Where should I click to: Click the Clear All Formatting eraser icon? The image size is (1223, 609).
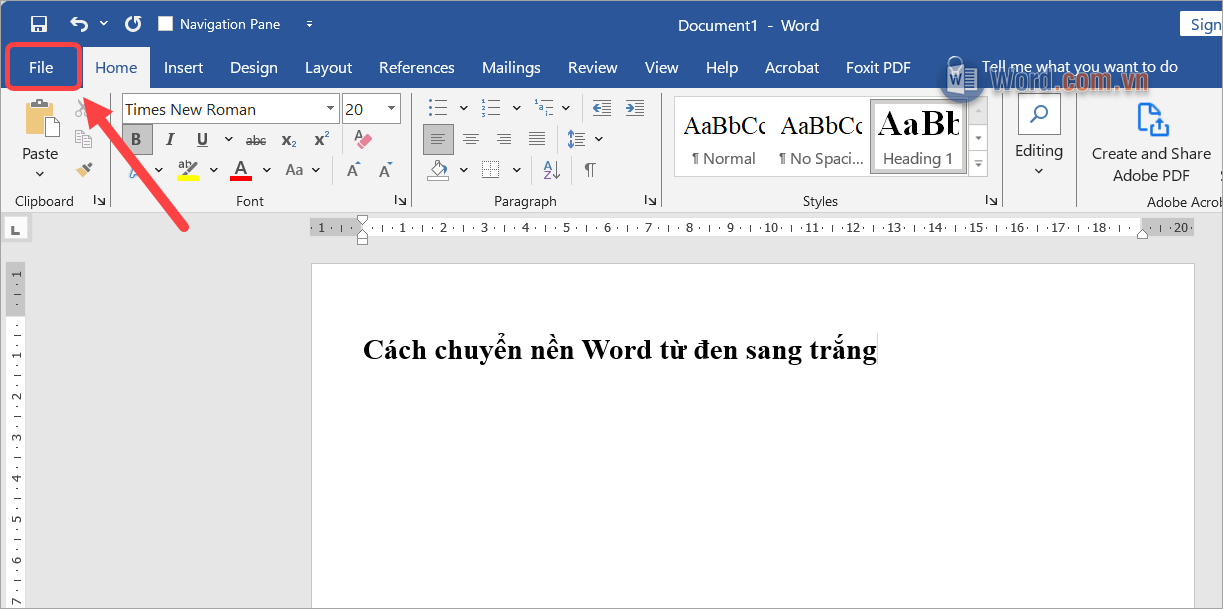[x=363, y=140]
